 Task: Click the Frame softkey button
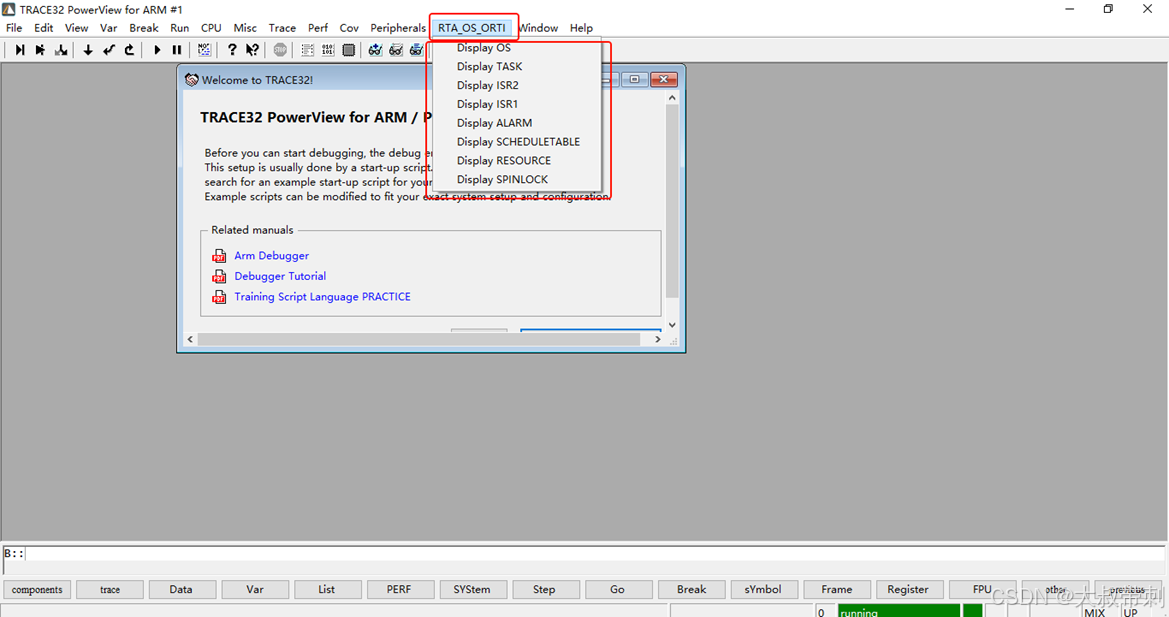836,589
